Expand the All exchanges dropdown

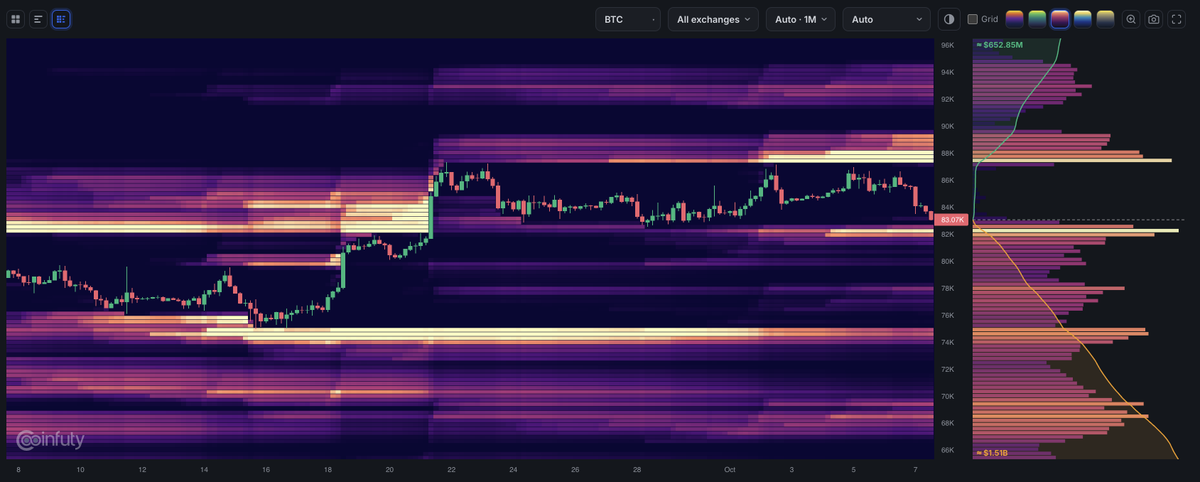pyautogui.click(x=713, y=19)
